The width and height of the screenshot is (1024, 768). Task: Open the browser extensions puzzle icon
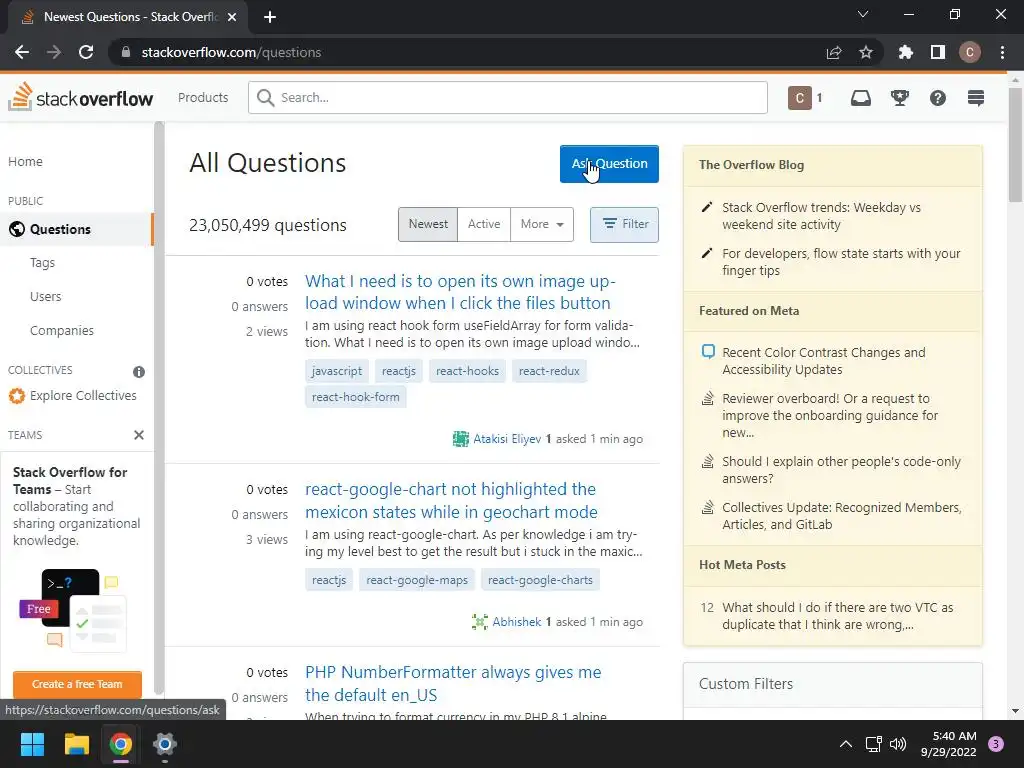coord(905,52)
